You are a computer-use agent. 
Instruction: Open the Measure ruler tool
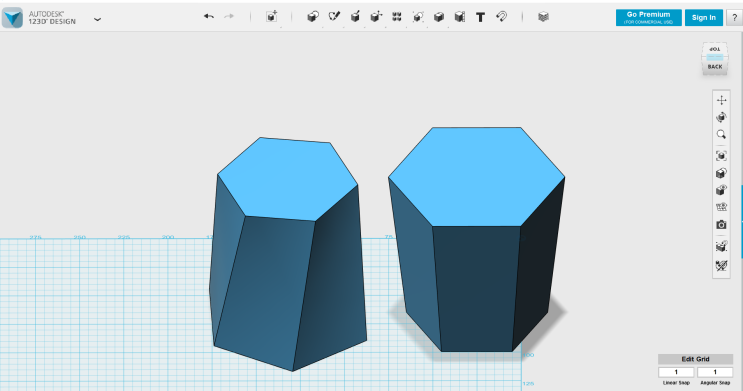coord(460,17)
